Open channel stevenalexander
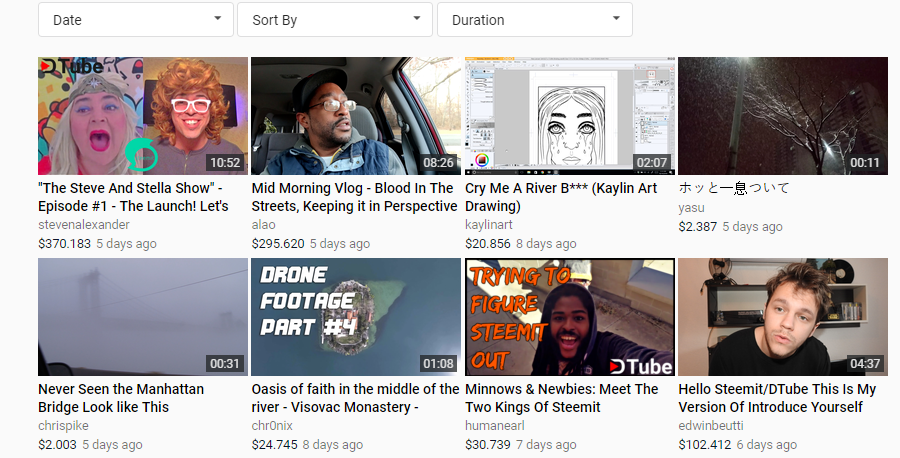Screen dimensions: 900x458 click(x=84, y=224)
